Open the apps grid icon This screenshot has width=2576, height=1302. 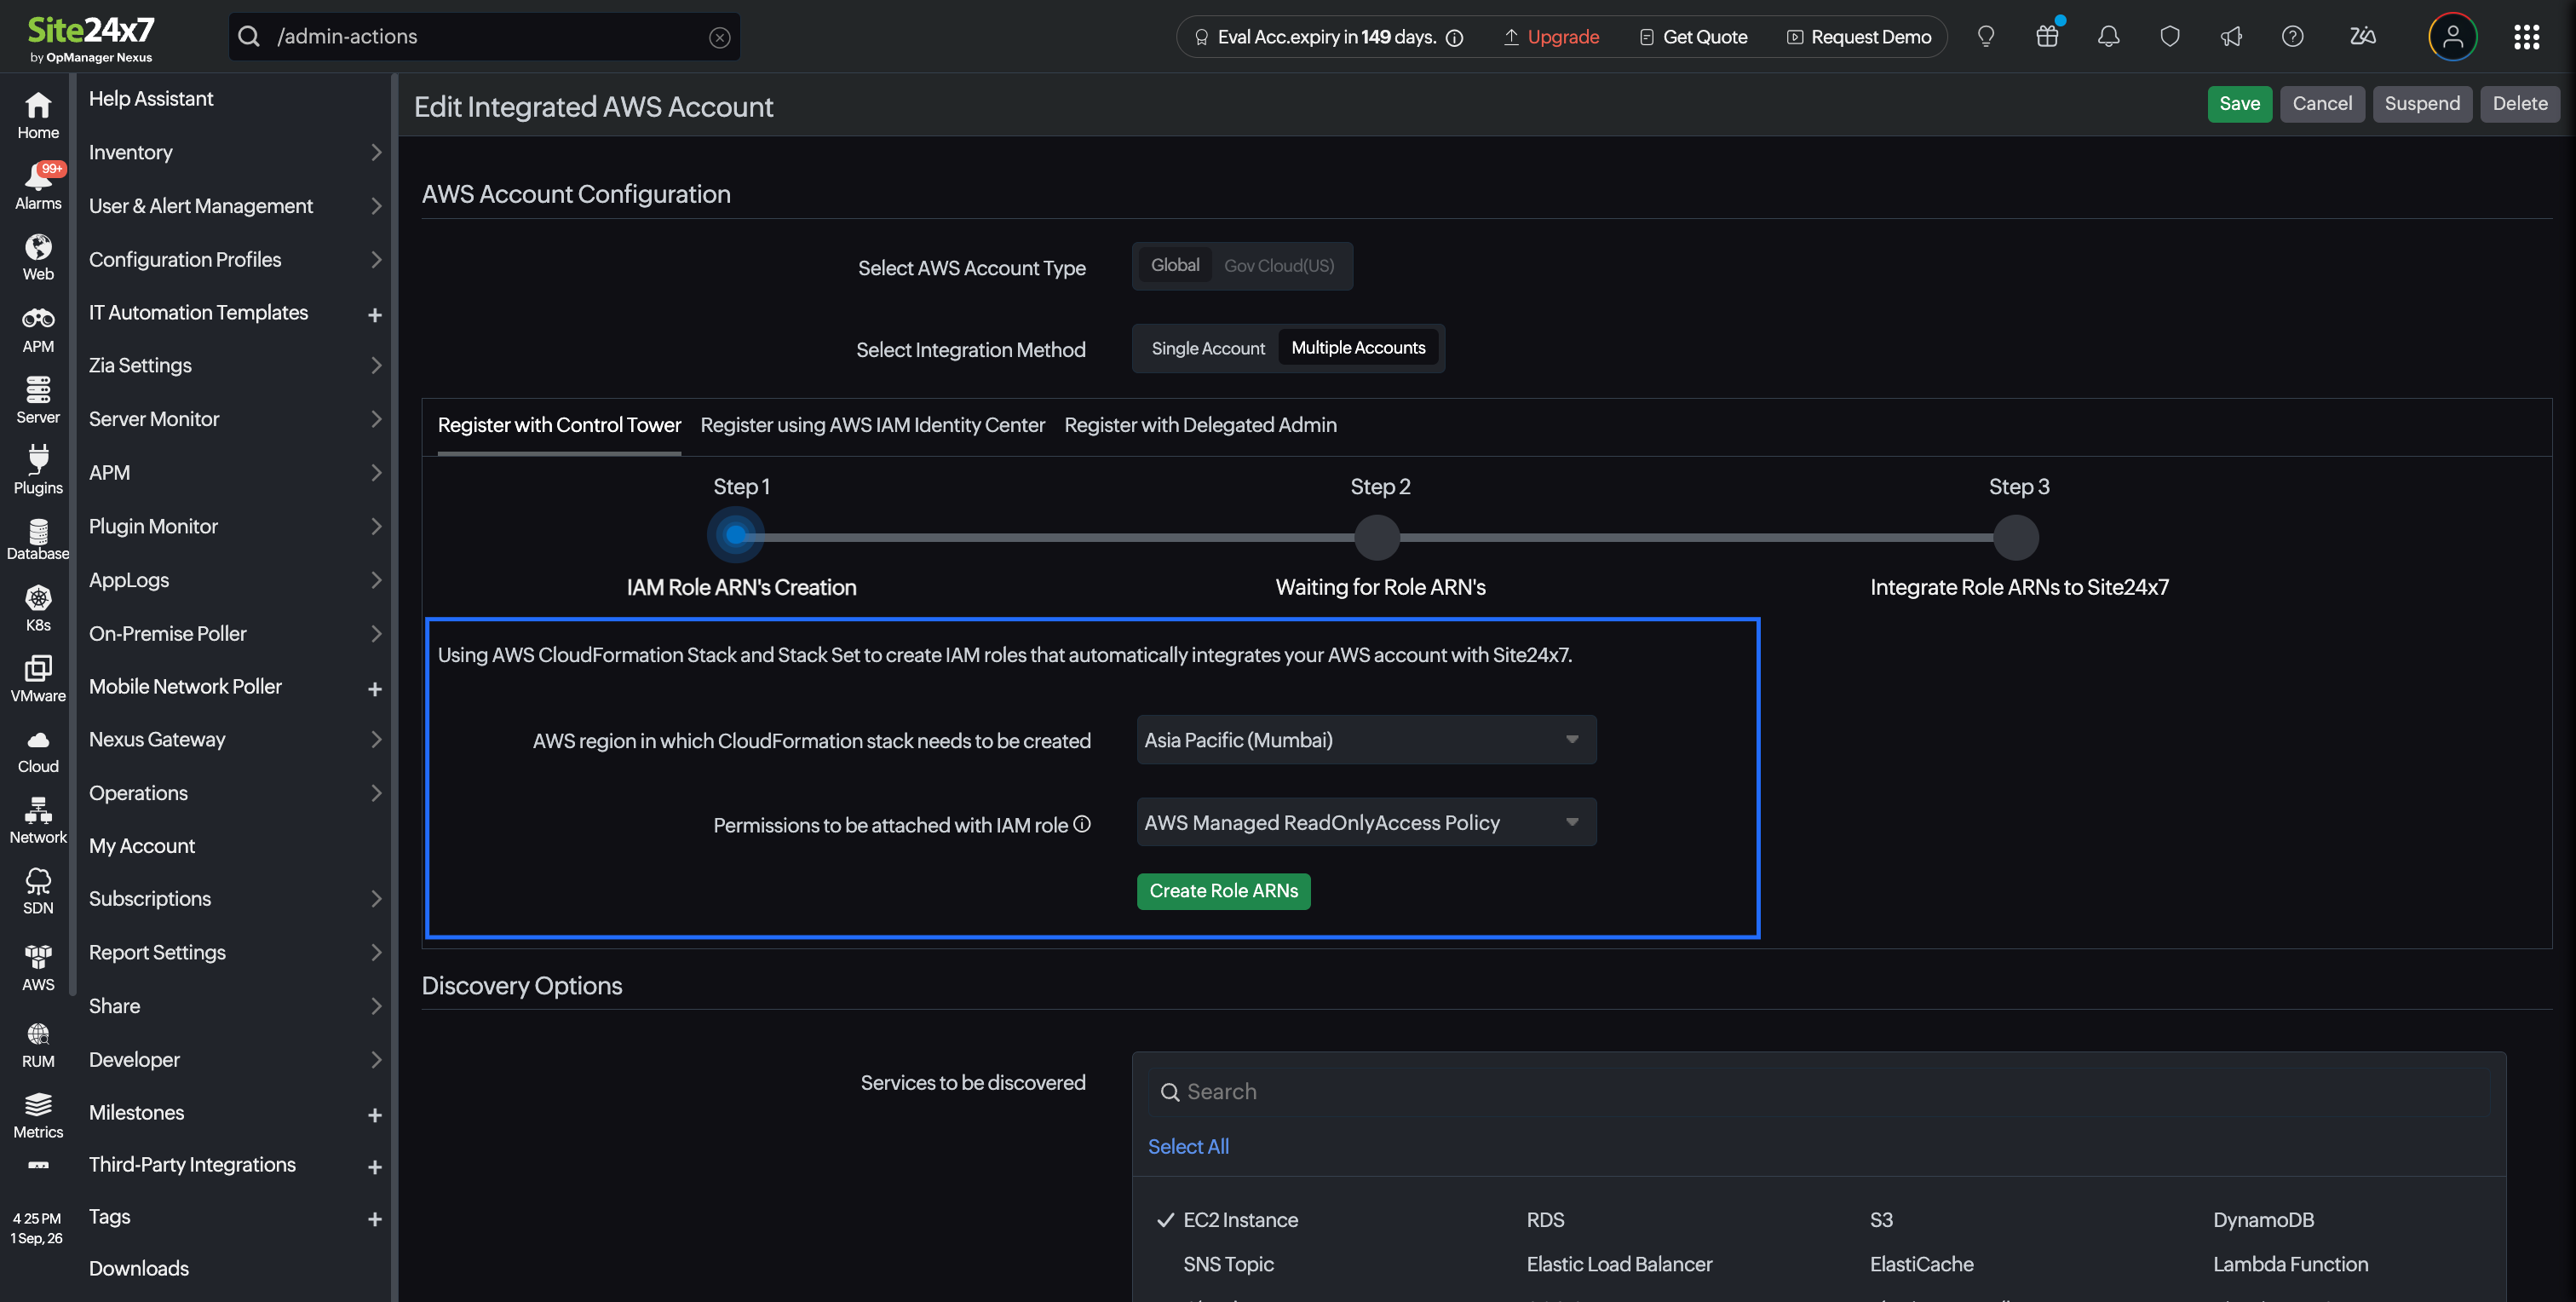pyautogui.click(x=2527, y=37)
